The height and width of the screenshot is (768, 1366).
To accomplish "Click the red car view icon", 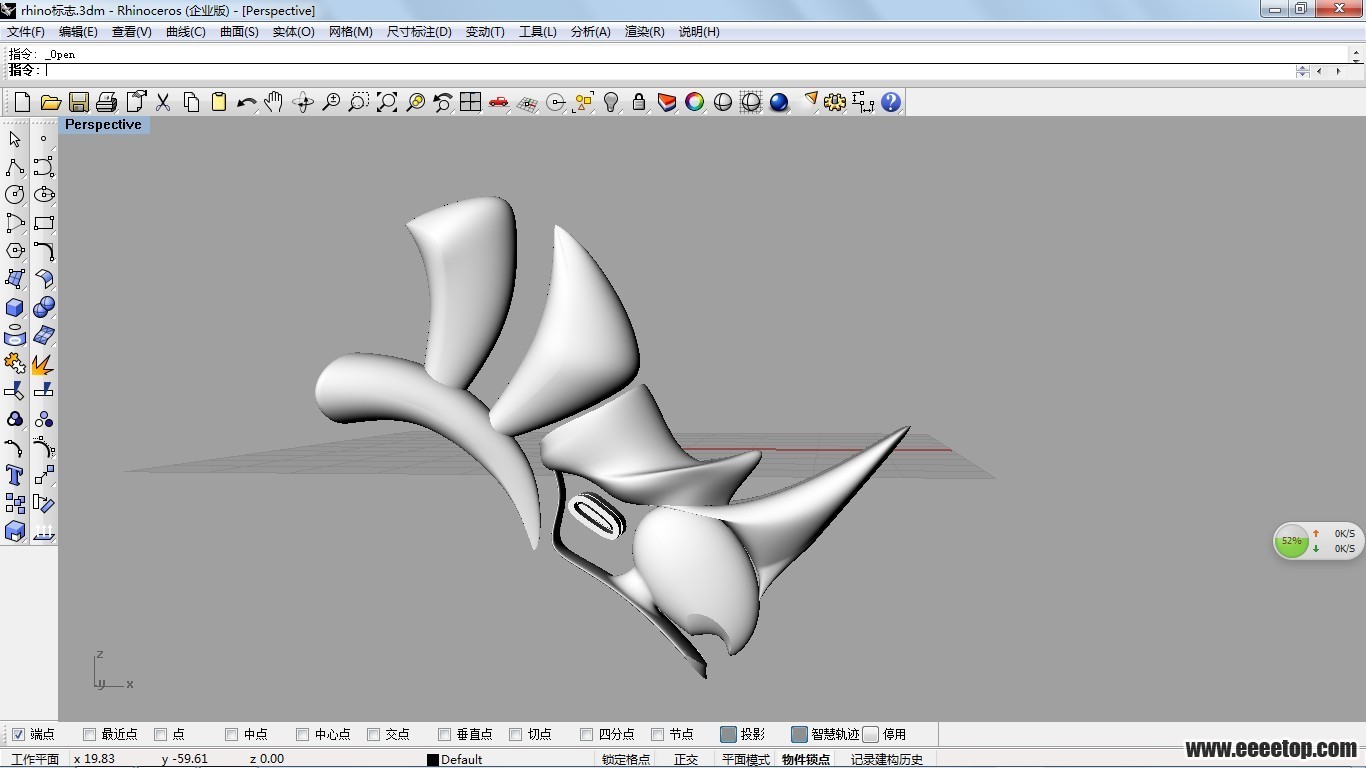I will (x=498, y=102).
